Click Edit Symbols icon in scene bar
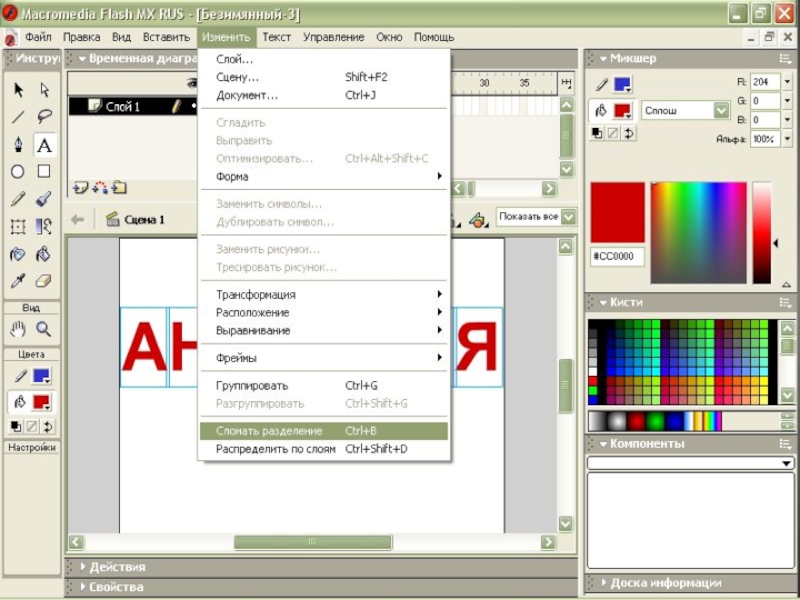Screen dimensions: 800x600 tap(478, 220)
